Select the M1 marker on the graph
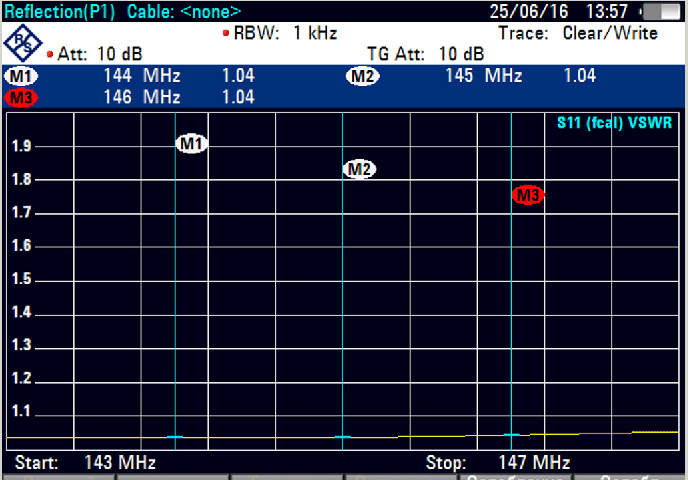 click(192, 144)
